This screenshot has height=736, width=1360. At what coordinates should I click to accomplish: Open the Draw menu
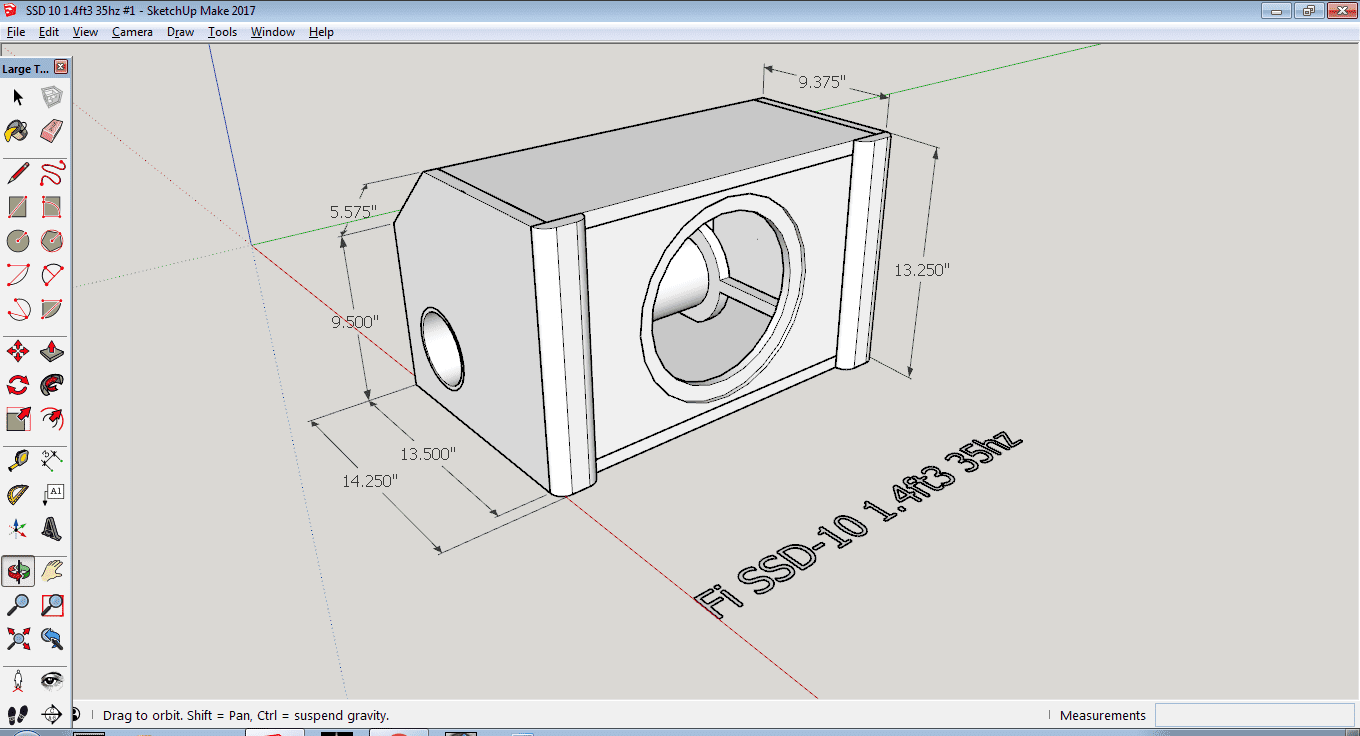pos(181,32)
